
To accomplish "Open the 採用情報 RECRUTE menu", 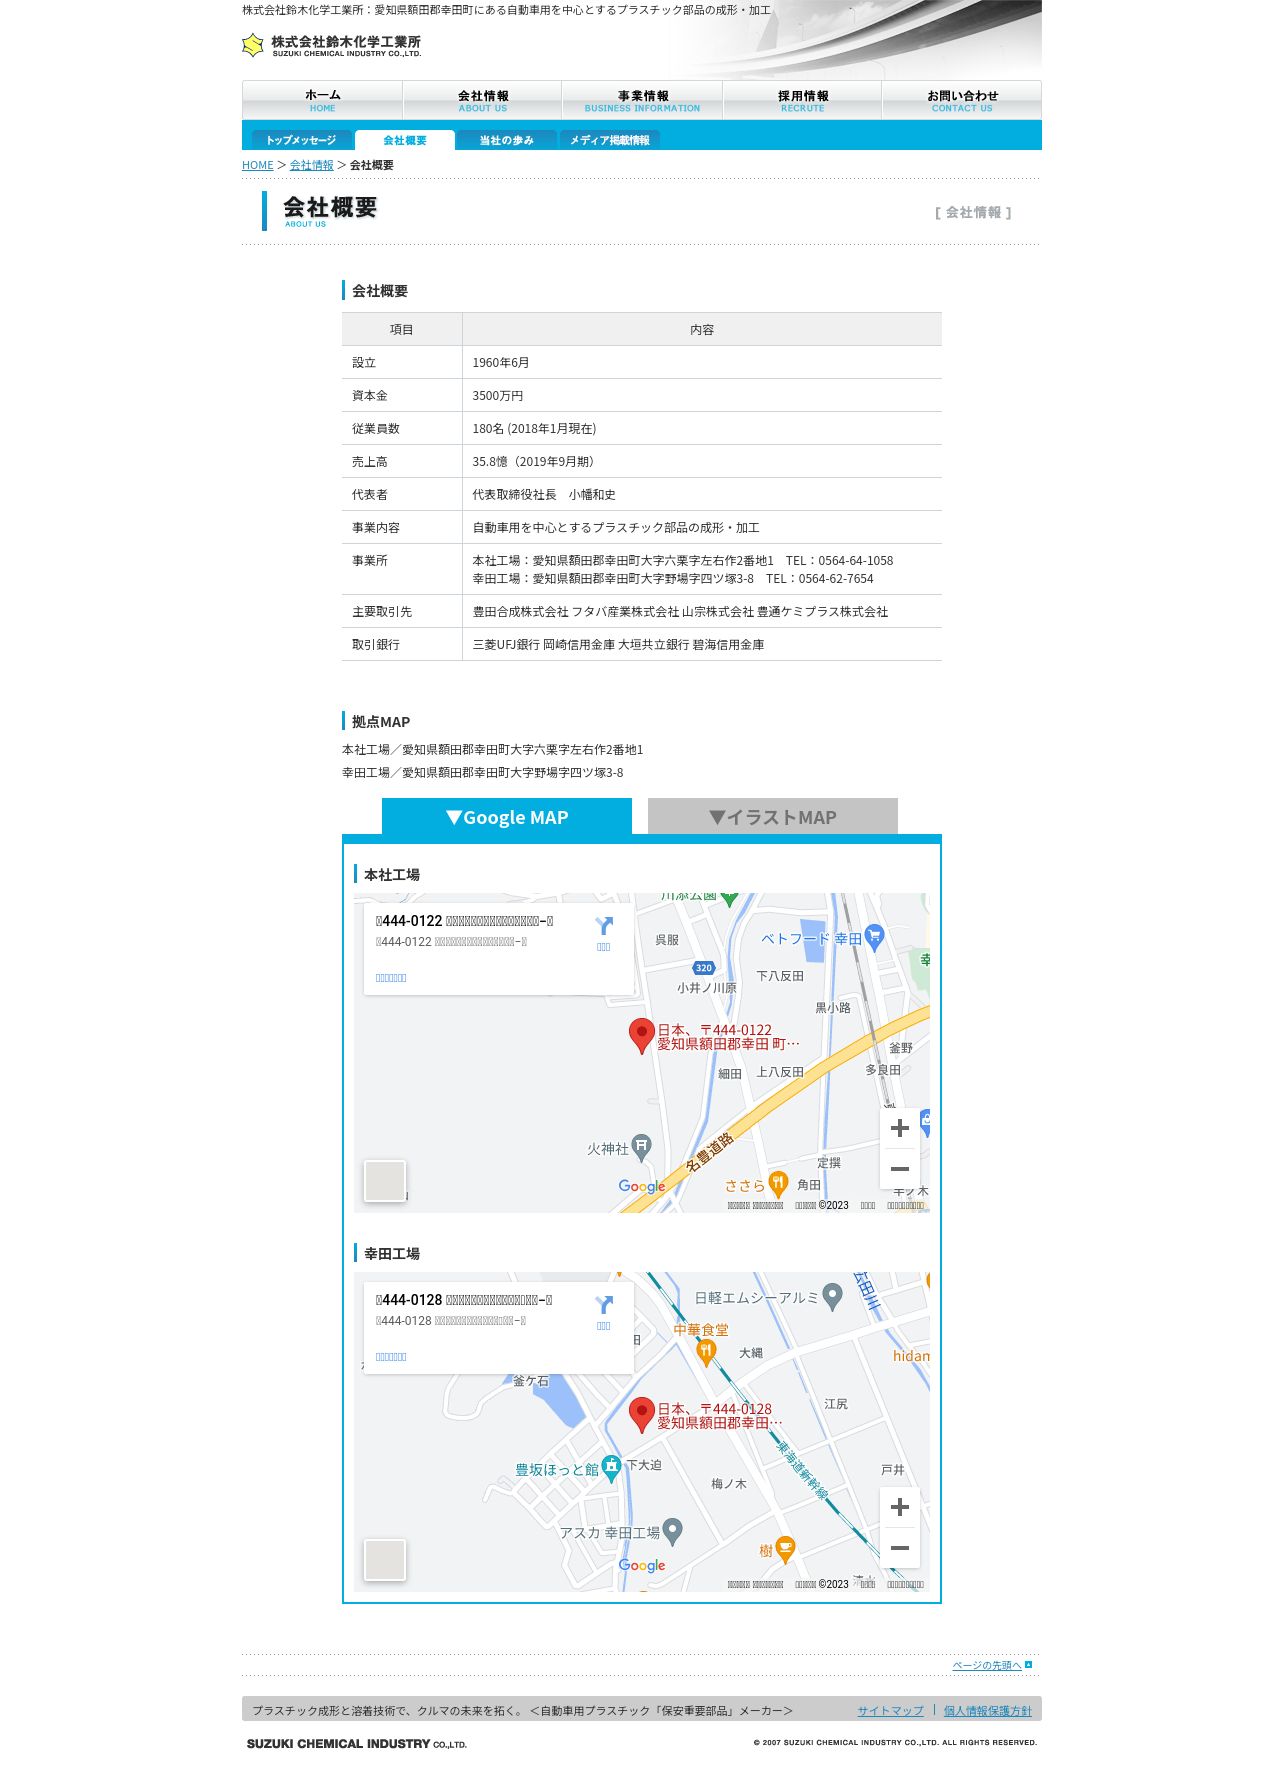I will point(802,101).
